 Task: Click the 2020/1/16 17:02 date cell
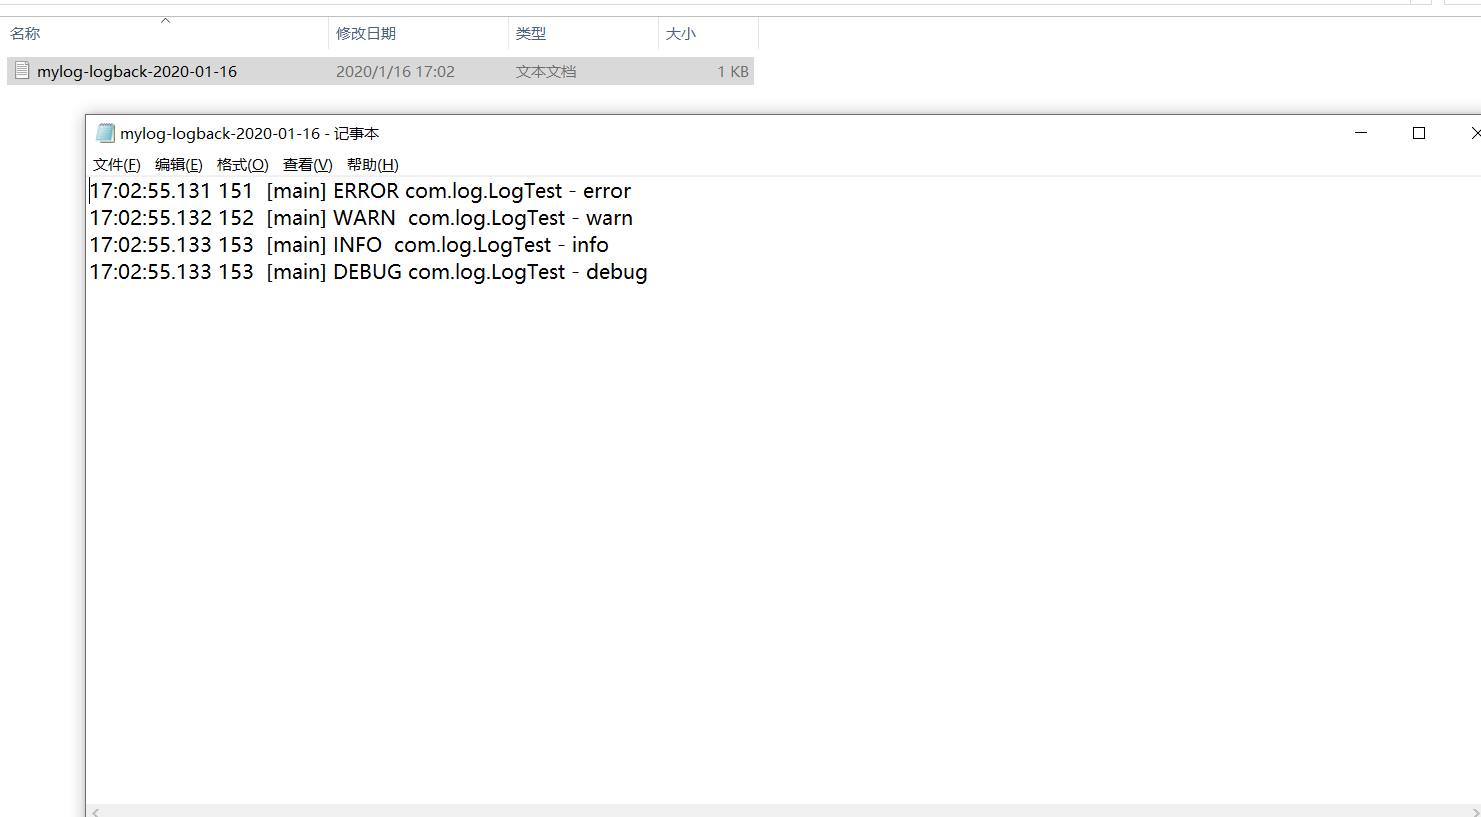(395, 72)
